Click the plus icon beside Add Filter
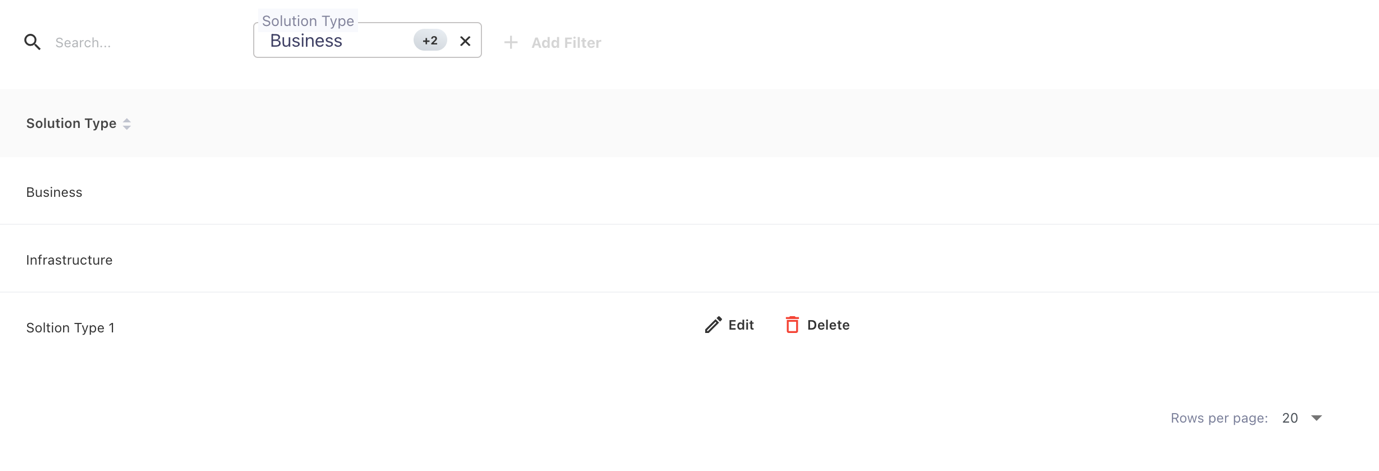The height and width of the screenshot is (471, 1379). 511,43
